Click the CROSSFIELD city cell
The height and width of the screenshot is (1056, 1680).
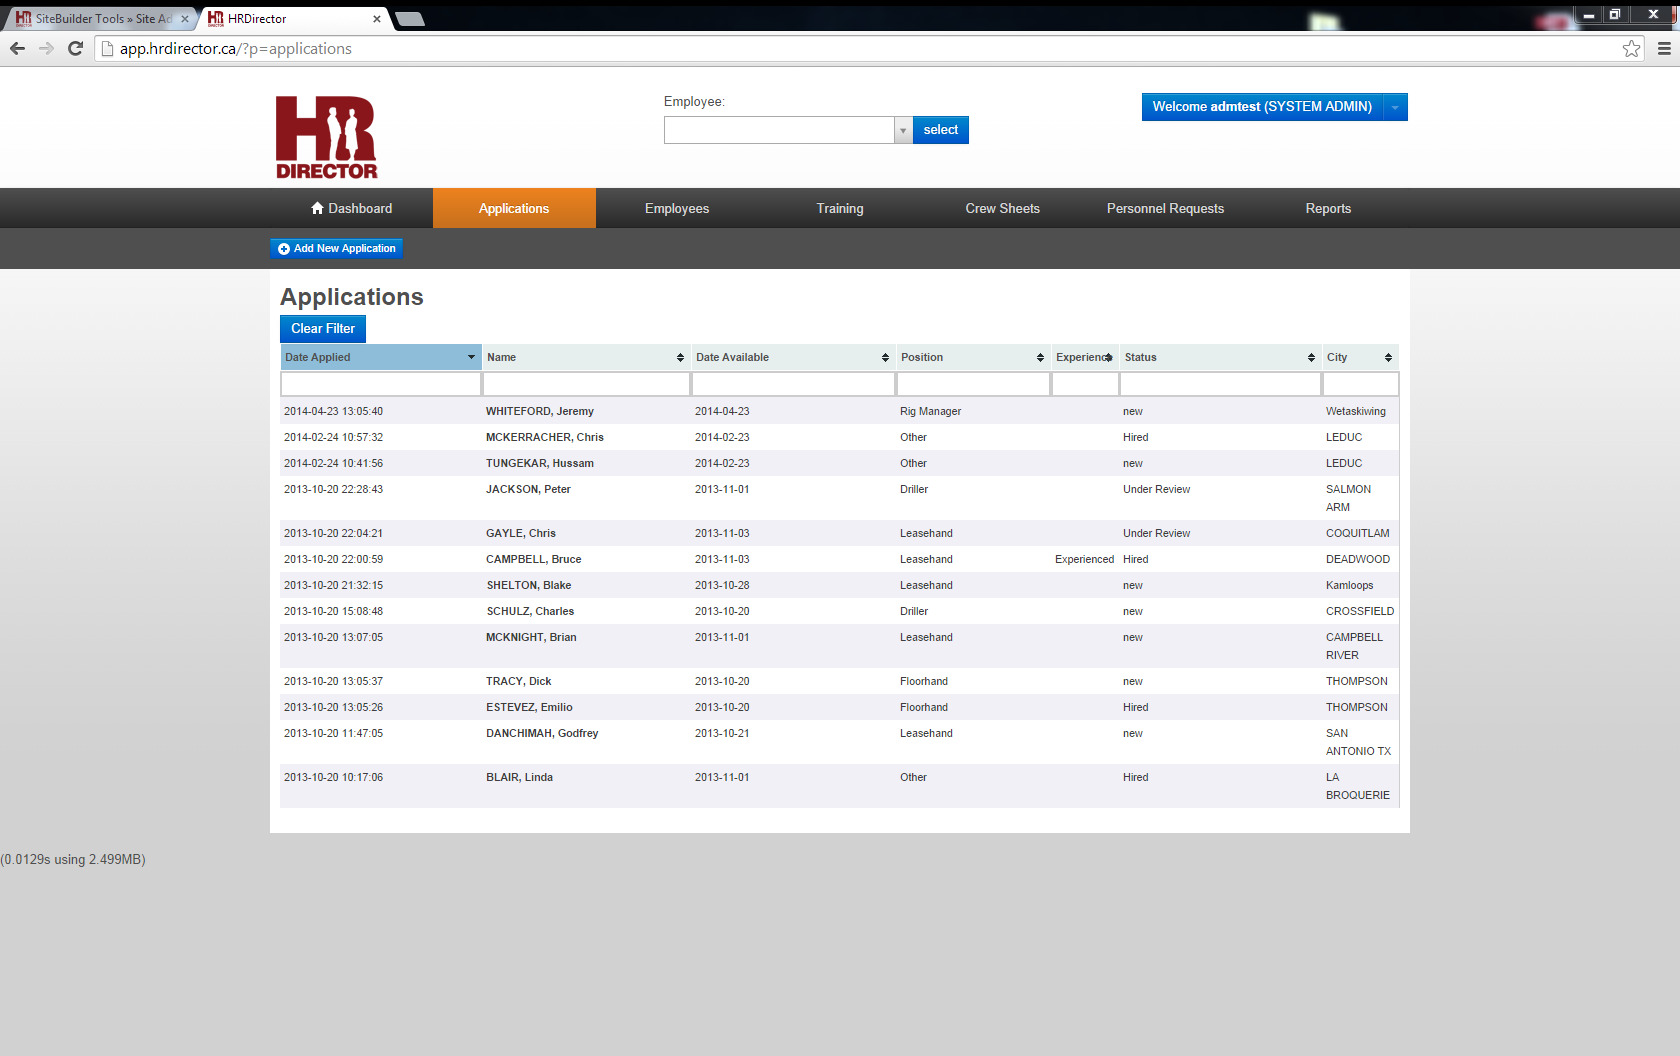click(1360, 611)
